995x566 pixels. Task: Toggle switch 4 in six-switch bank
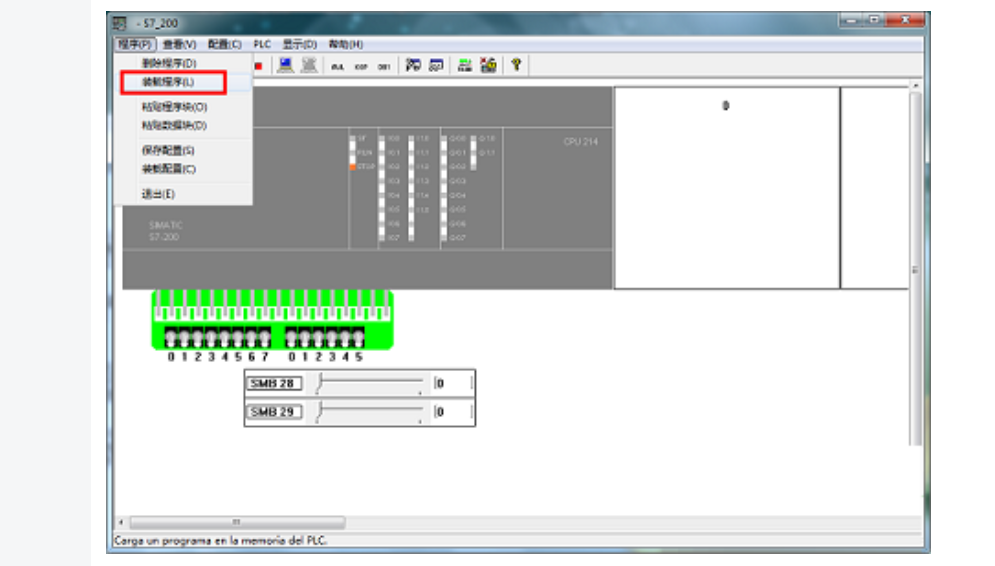[x=345, y=337]
